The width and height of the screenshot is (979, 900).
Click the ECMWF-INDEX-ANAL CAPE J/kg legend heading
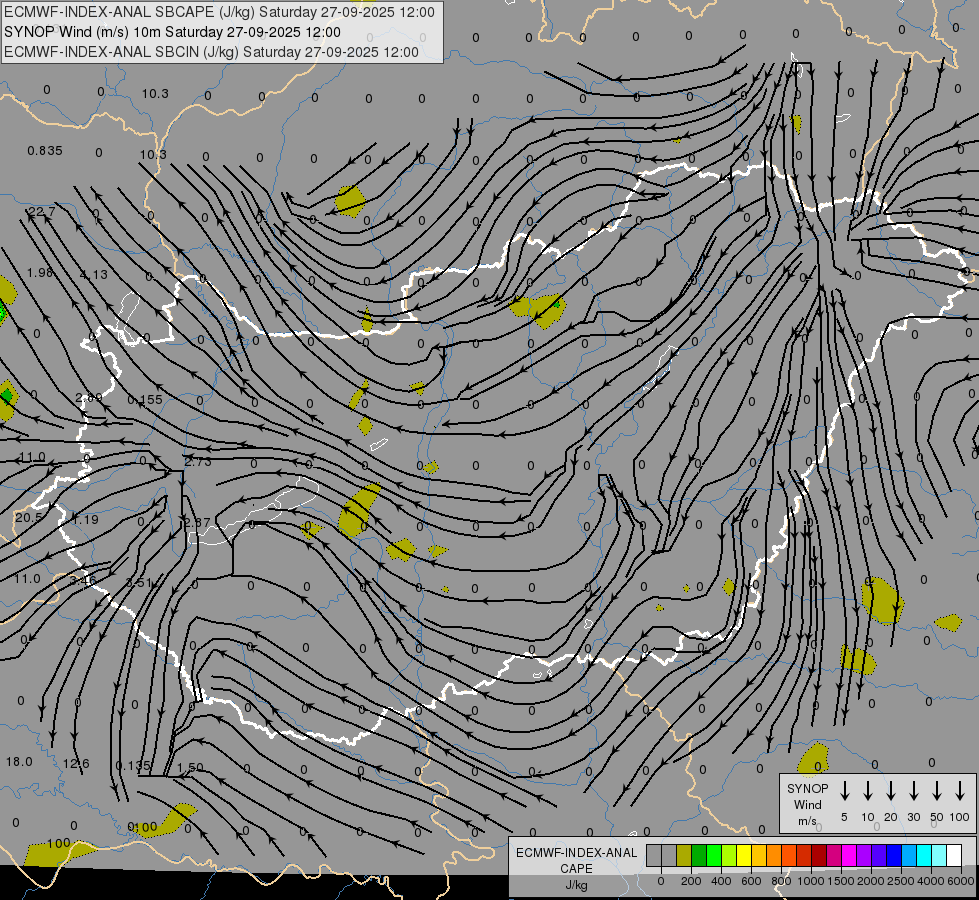coord(576,868)
